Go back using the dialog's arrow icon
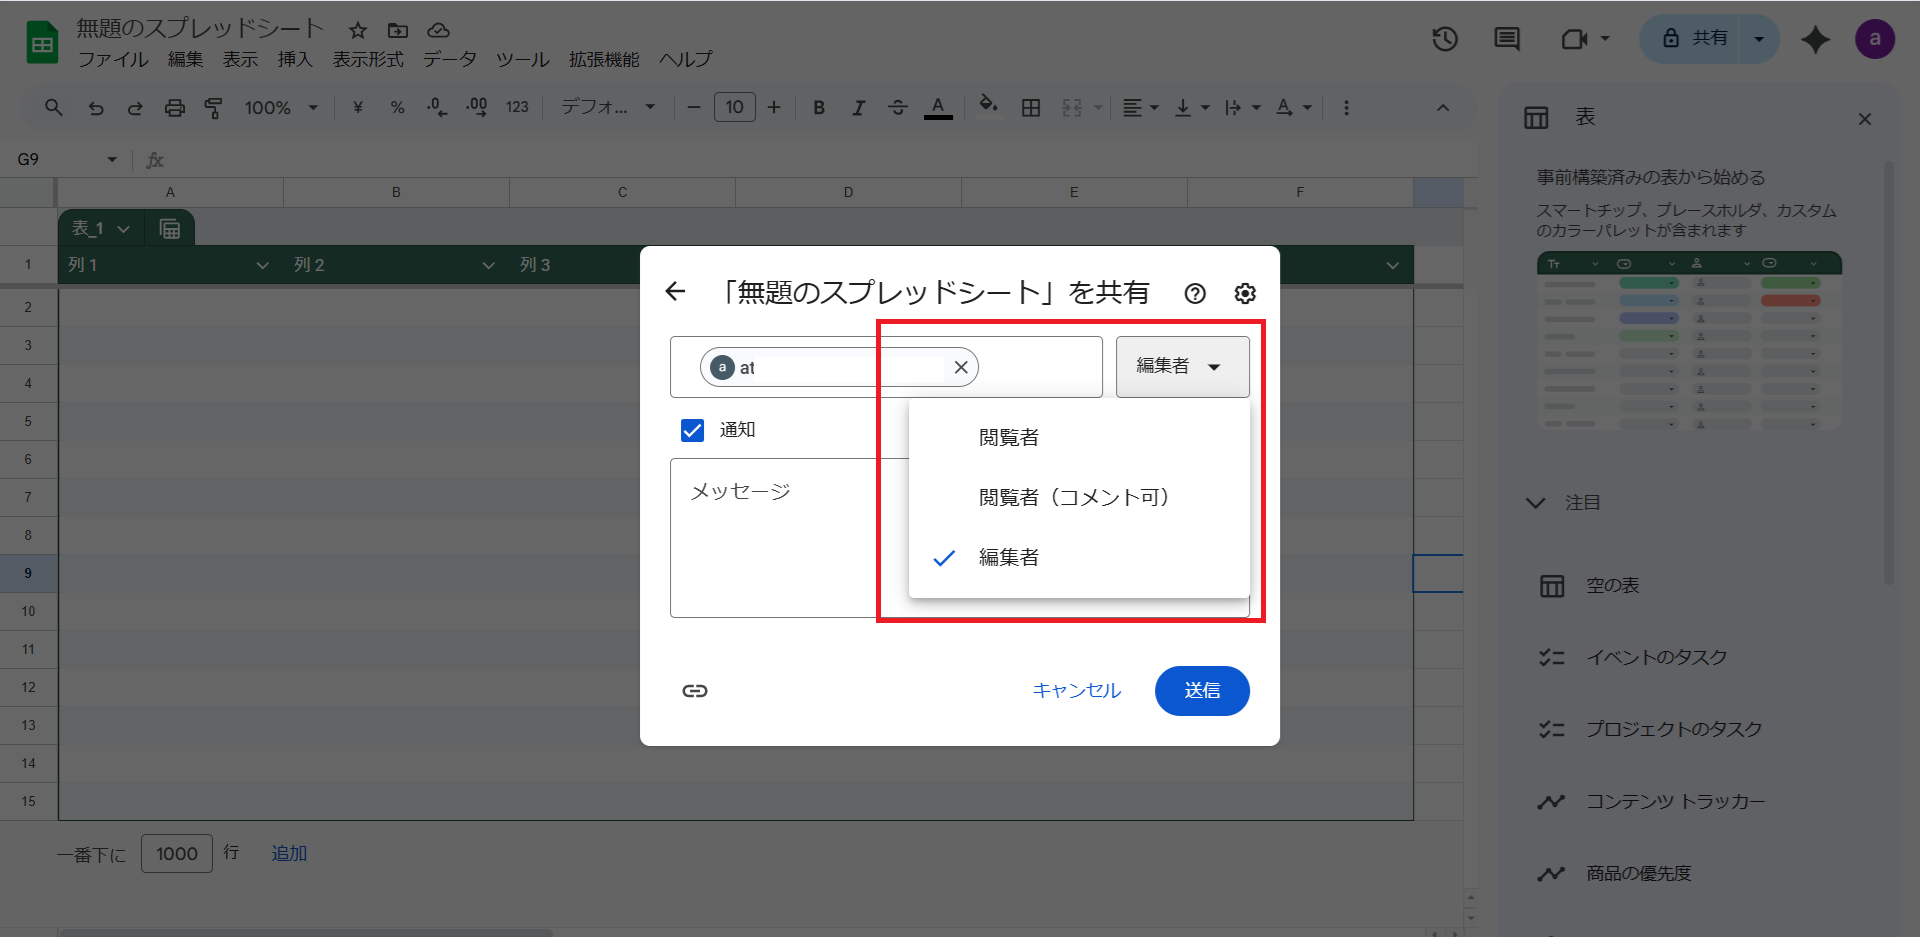Screen dimensions: 1920x937 coord(676,291)
